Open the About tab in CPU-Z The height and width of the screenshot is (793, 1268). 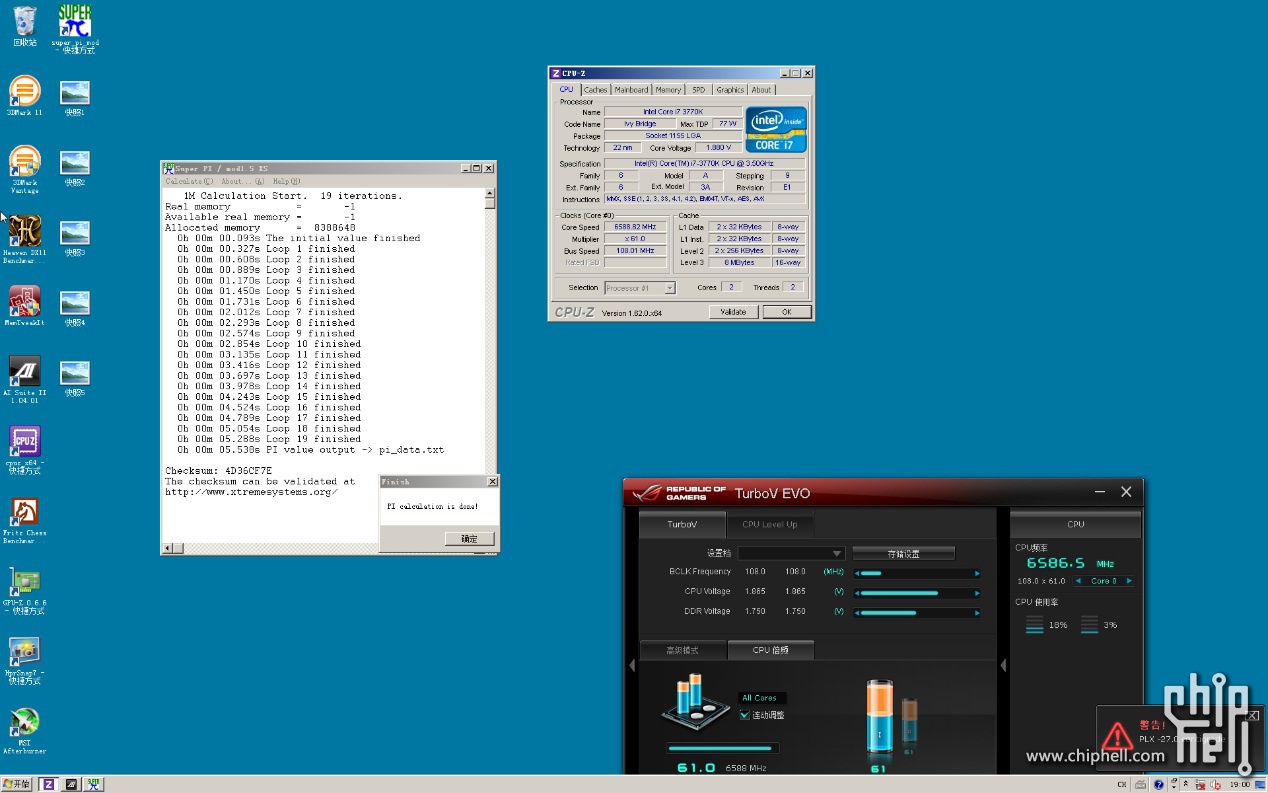(x=762, y=90)
